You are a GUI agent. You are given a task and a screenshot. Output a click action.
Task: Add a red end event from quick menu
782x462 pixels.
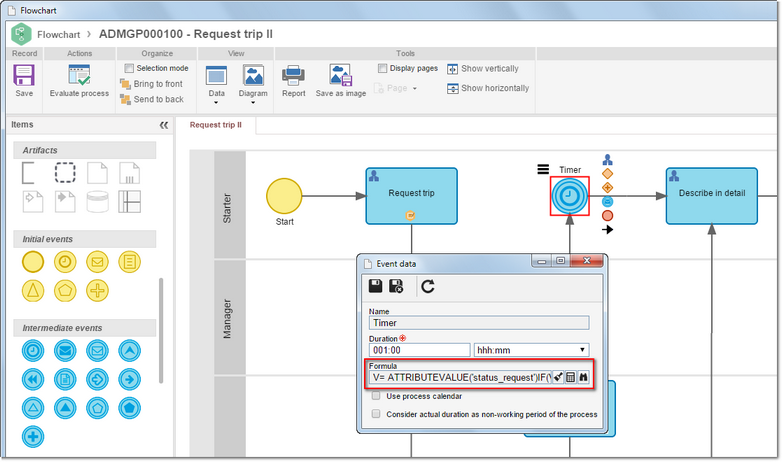pyautogui.click(x=607, y=216)
